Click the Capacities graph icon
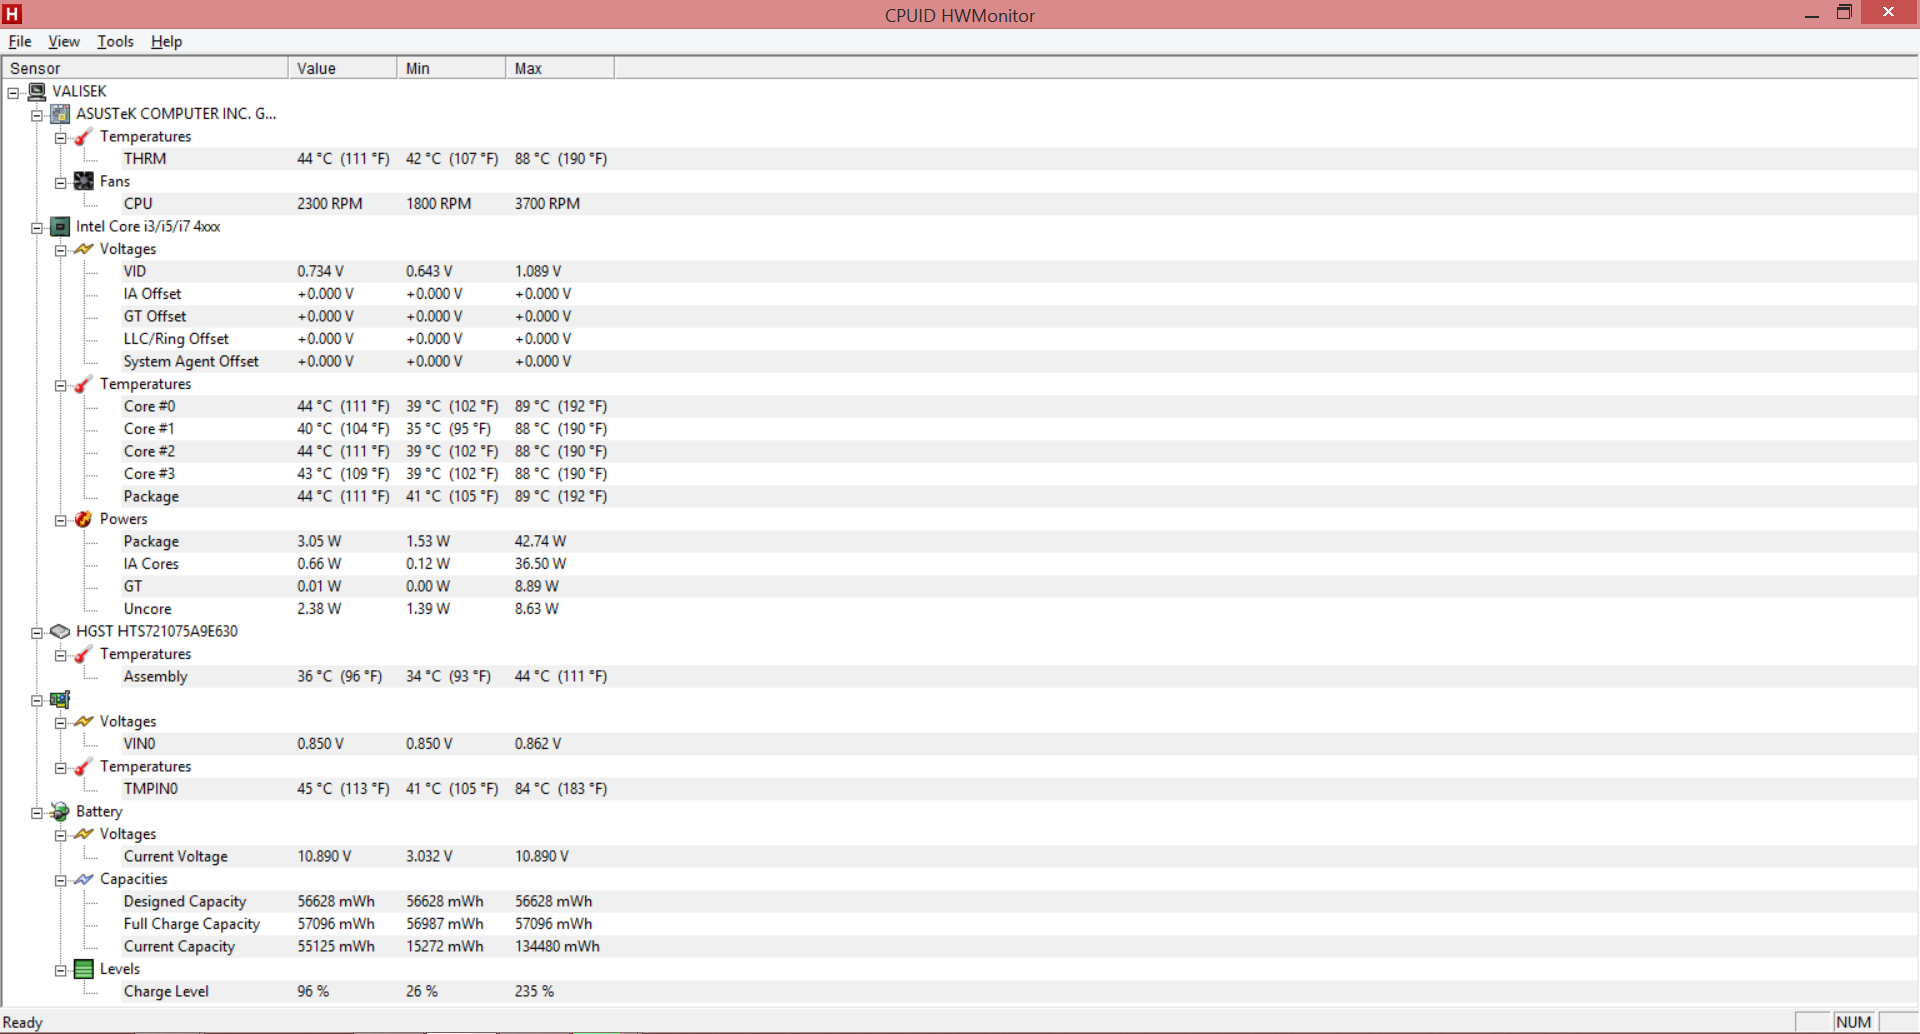The width and height of the screenshot is (1920, 1034). pos(84,879)
